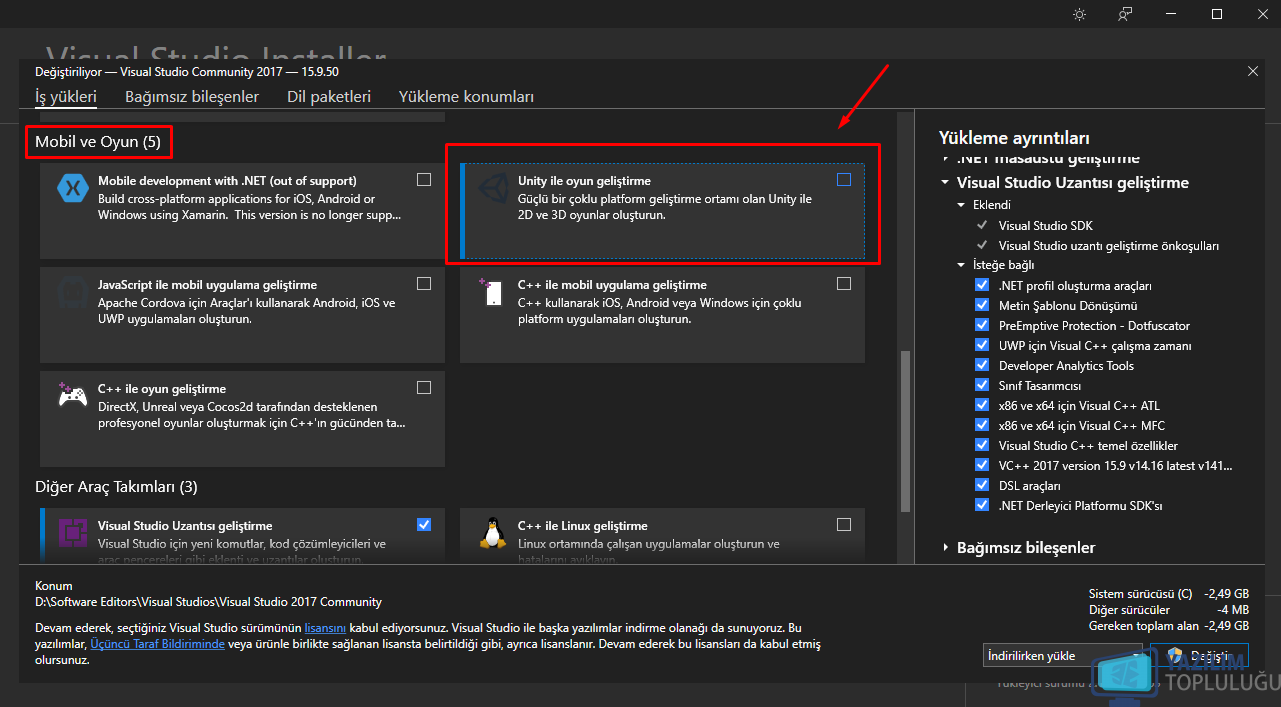Close the Değiştiriliyor dialog with X

tap(1253, 71)
